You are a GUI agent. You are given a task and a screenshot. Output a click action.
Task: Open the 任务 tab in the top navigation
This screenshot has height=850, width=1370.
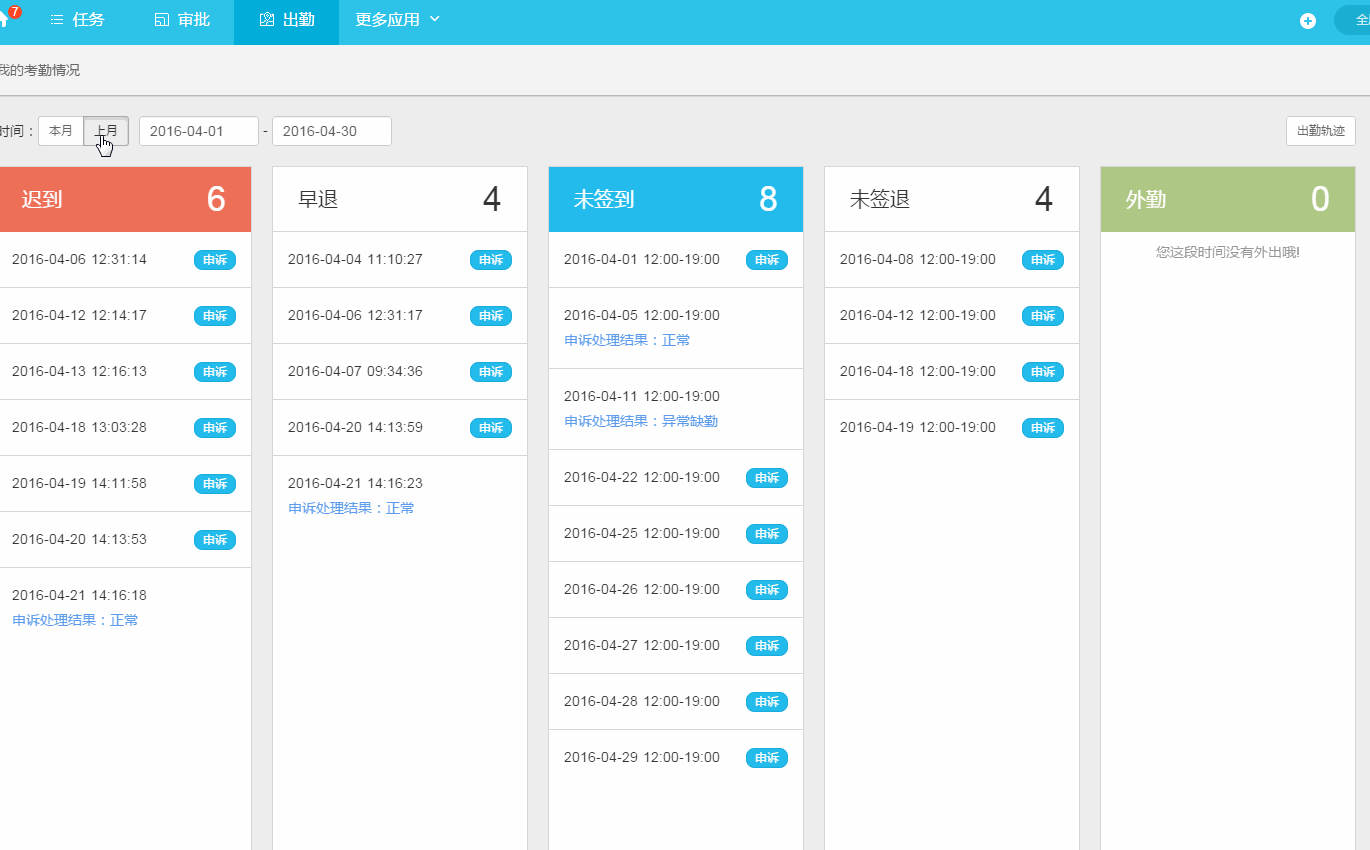pos(78,20)
